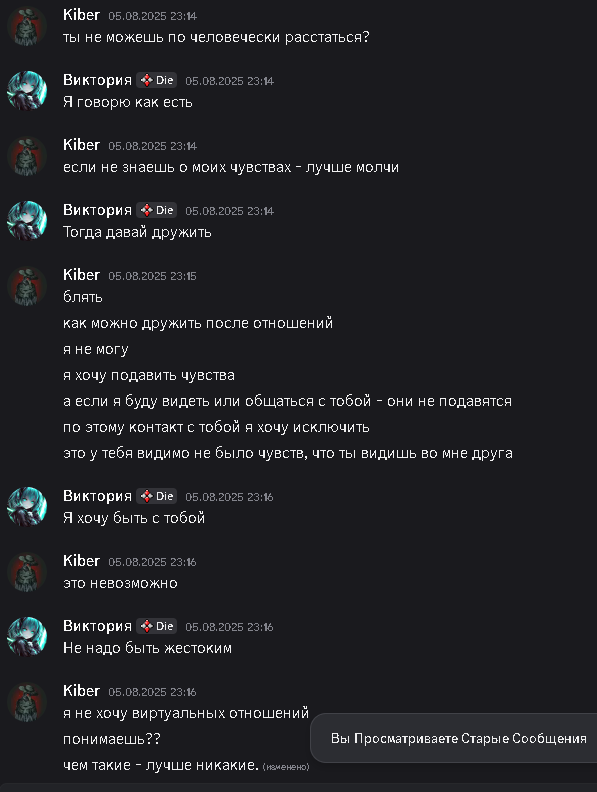Screen dimensions: 597x792
Task: Open the Виктория username above 'Не надо быть жестоким'
Action: [97, 626]
